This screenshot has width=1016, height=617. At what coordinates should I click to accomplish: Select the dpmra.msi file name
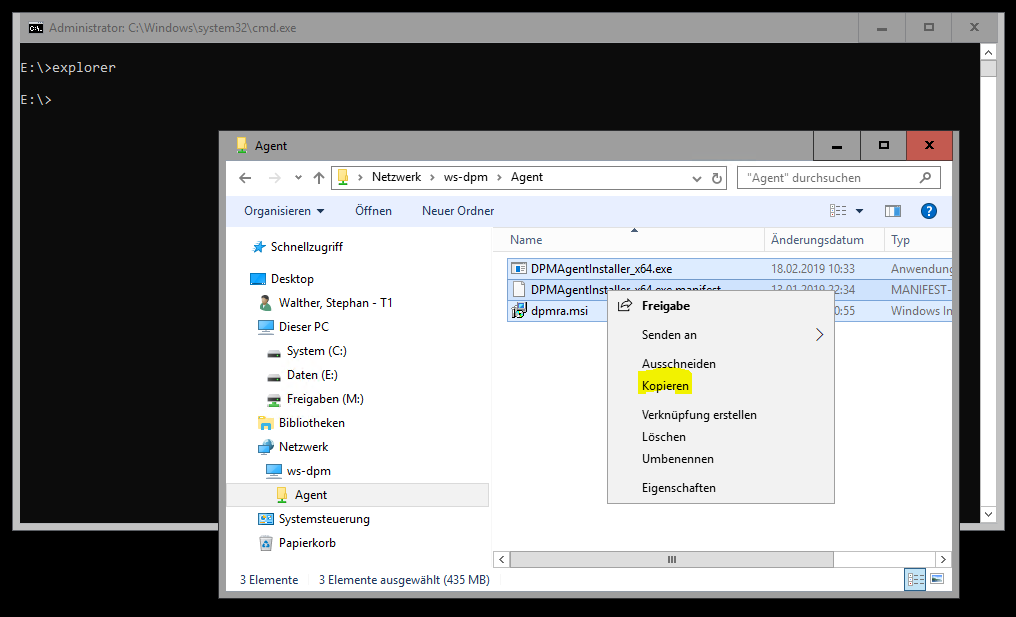click(x=559, y=311)
